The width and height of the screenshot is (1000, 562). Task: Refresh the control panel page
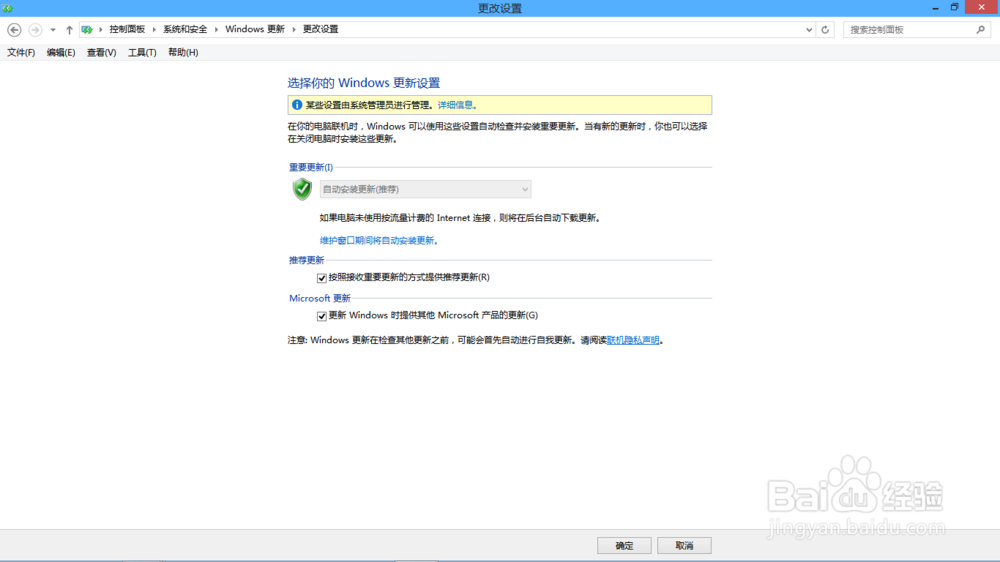point(825,29)
